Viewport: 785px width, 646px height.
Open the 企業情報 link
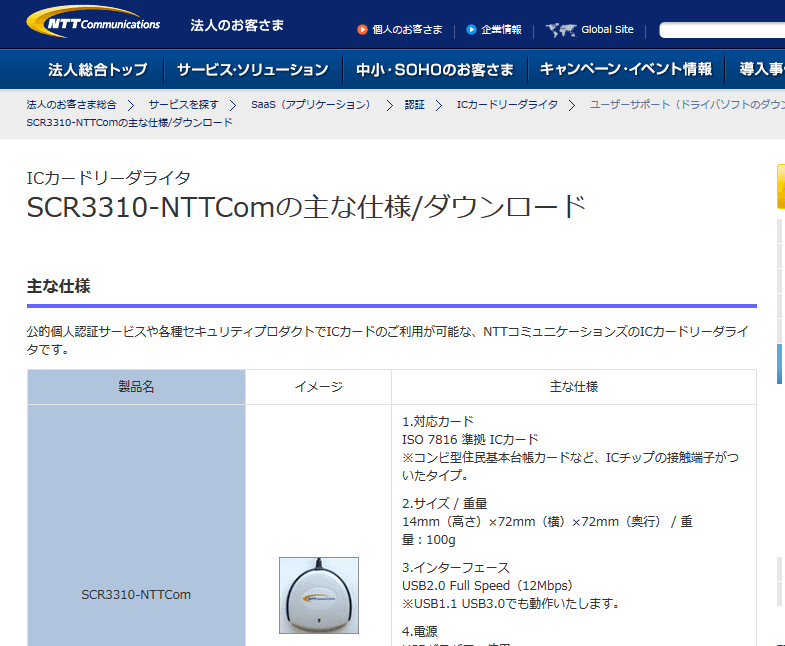[x=501, y=30]
